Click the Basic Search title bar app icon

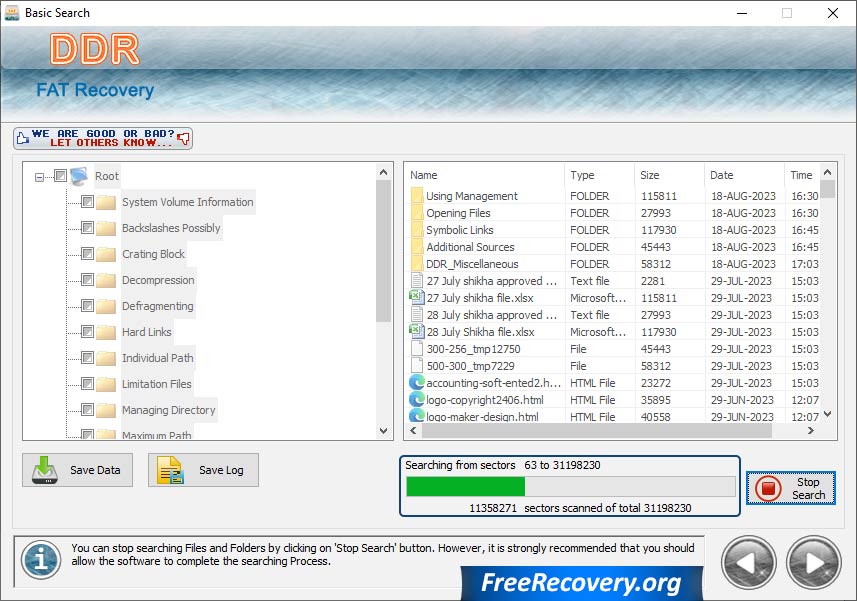click(x=11, y=13)
